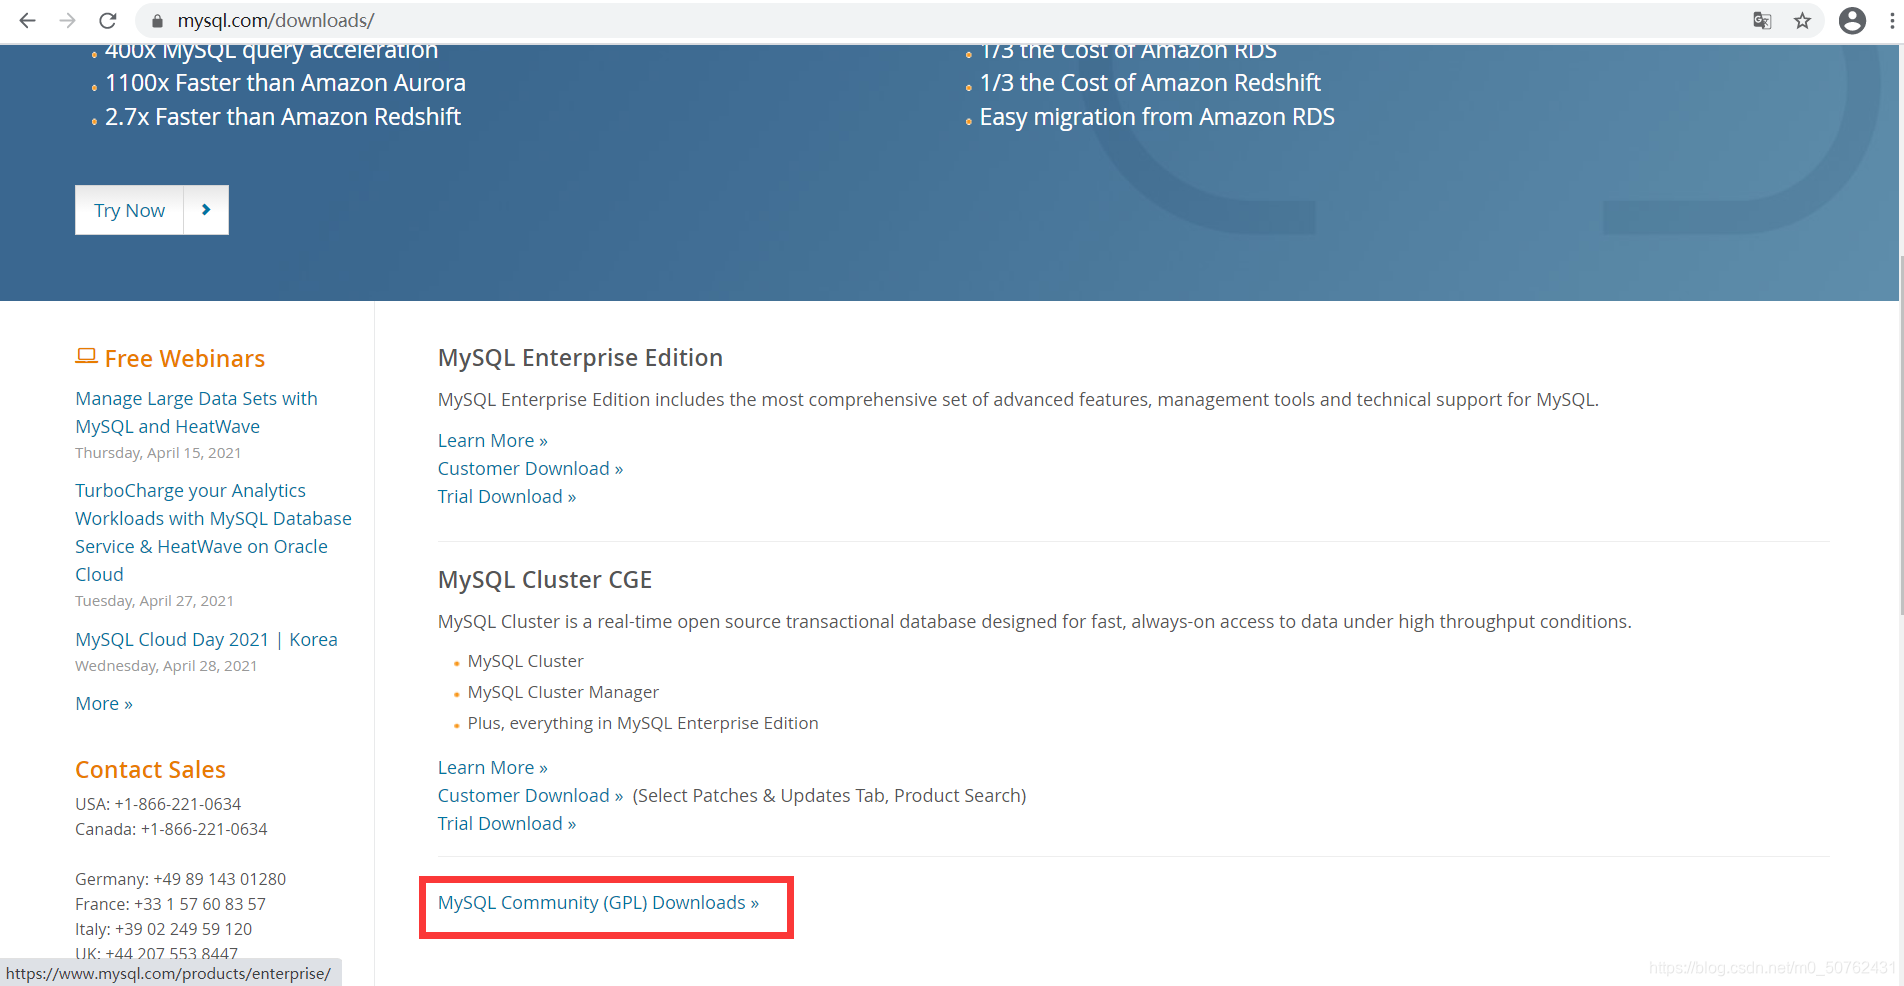Viewport: 1904px width, 986px height.
Task: Open the browser three-dot menu
Action: (x=1892, y=20)
